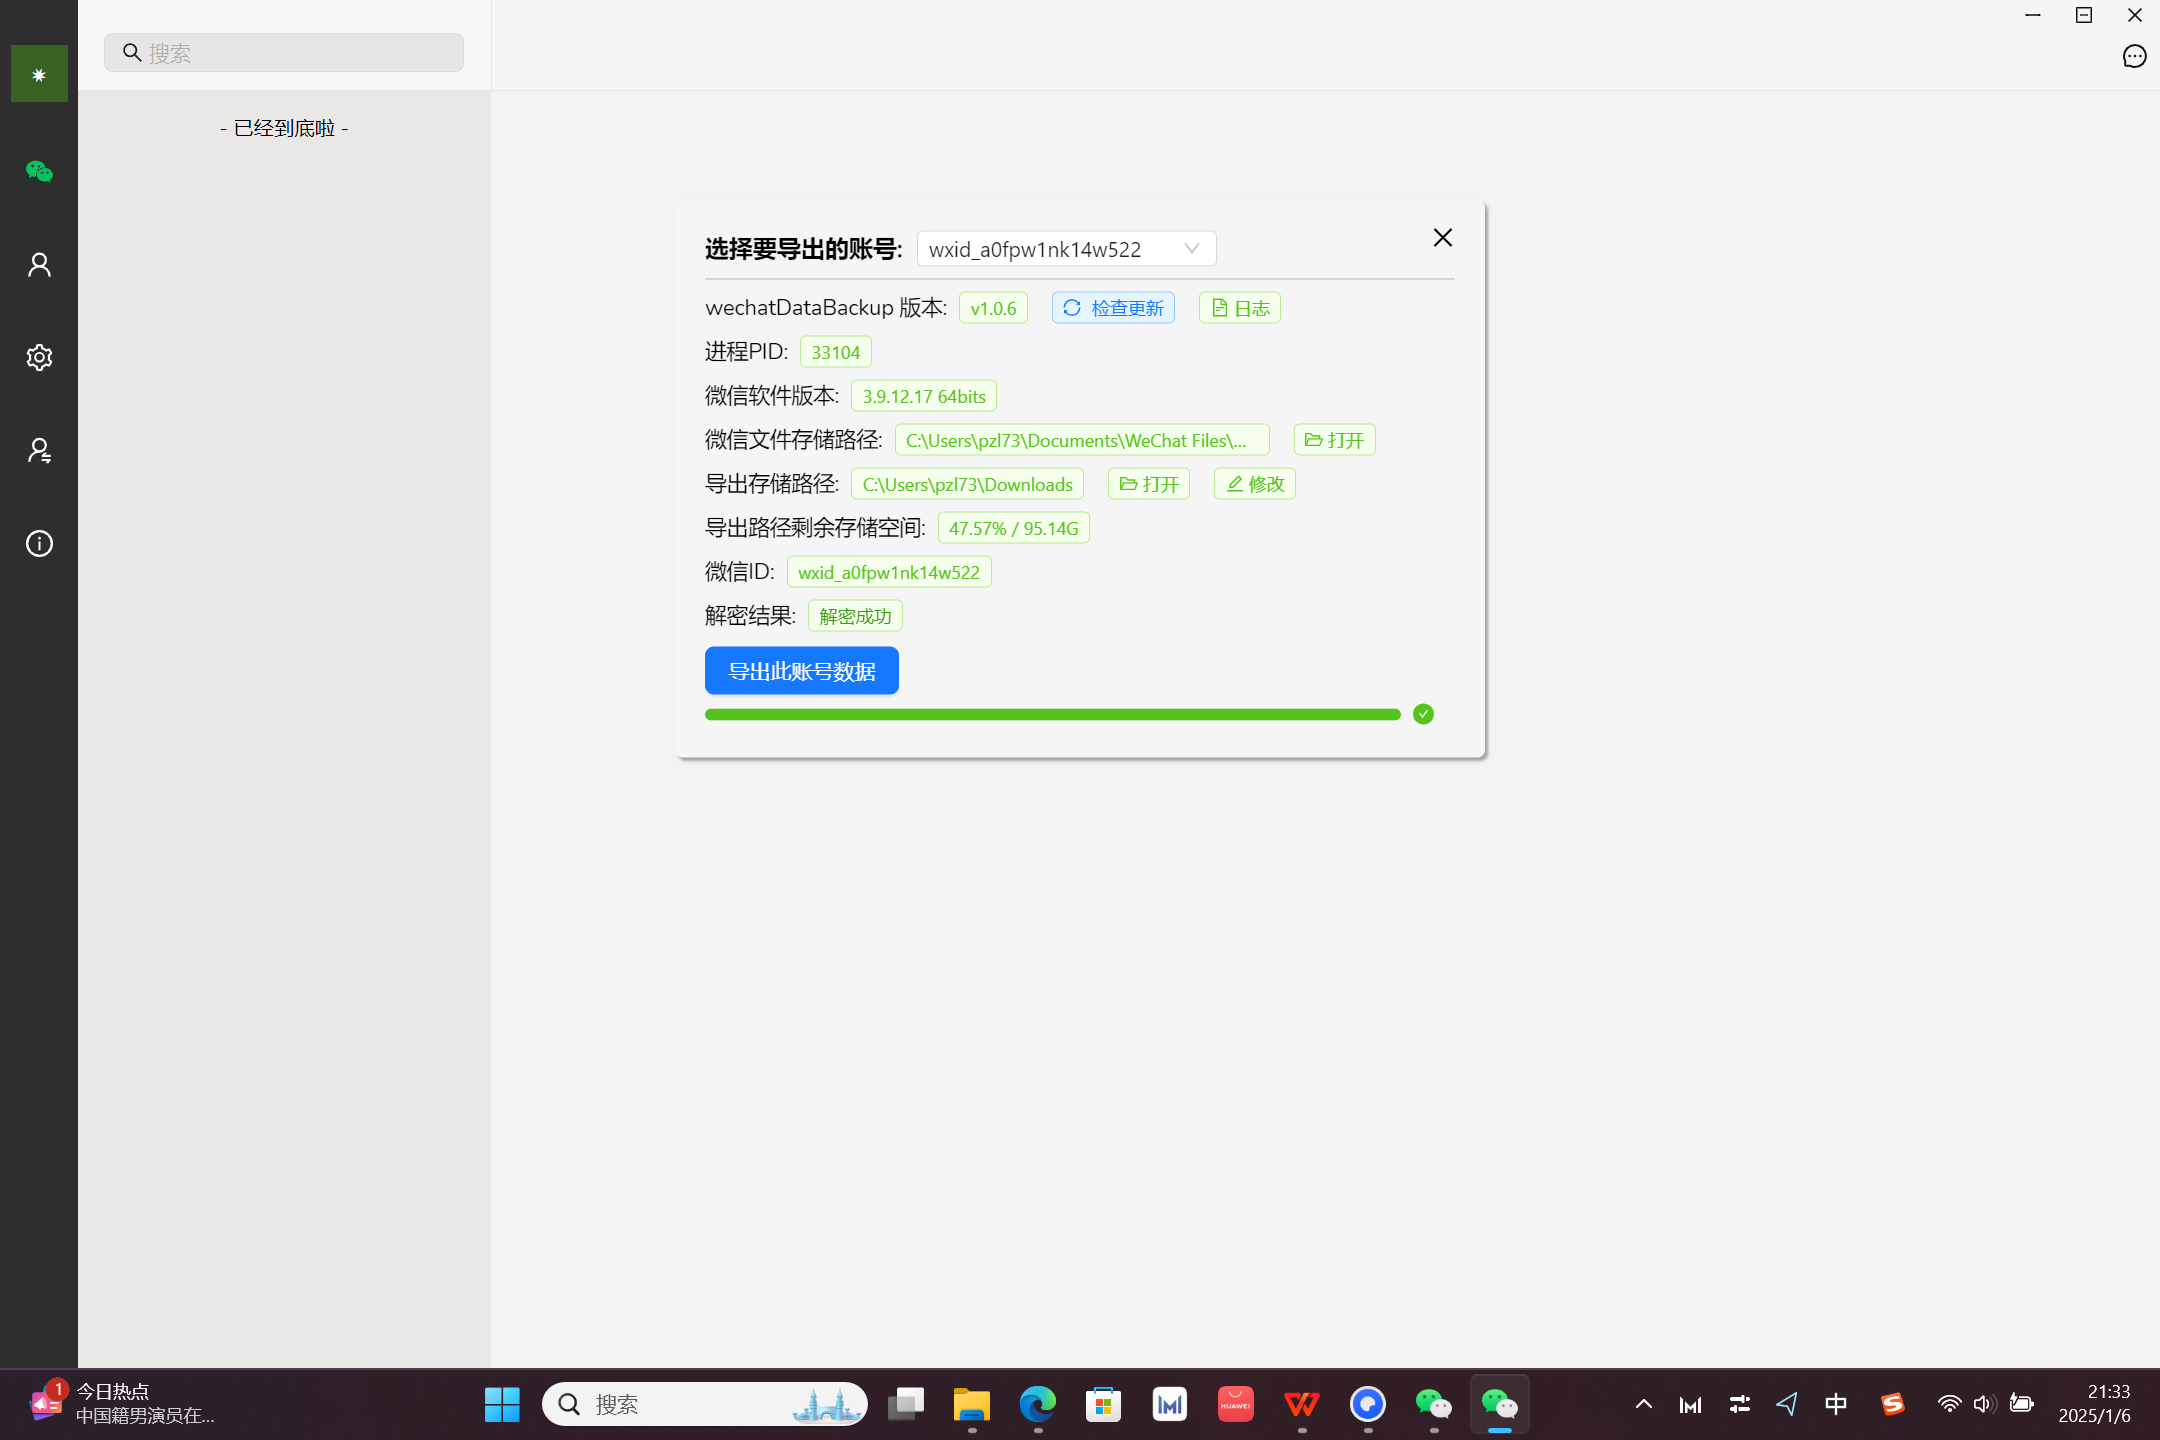This screenshot has height=1440, width=2160.
Task: Open the control panel sliders tray icon
Action: pos(1740,1405)
